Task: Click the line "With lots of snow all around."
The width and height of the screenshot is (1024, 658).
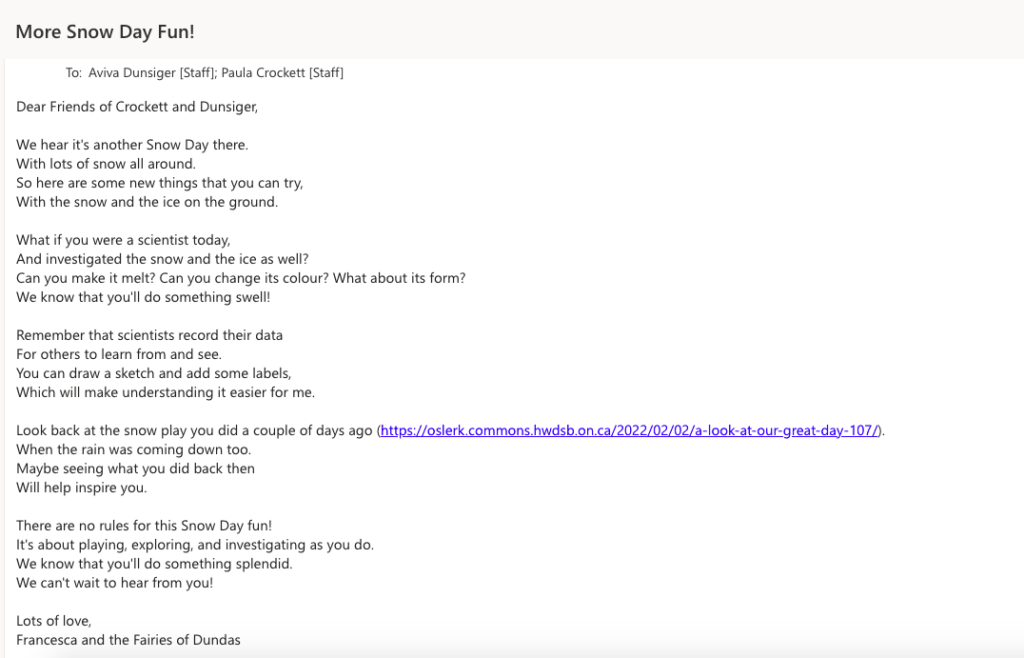Action: click(106, 164)
